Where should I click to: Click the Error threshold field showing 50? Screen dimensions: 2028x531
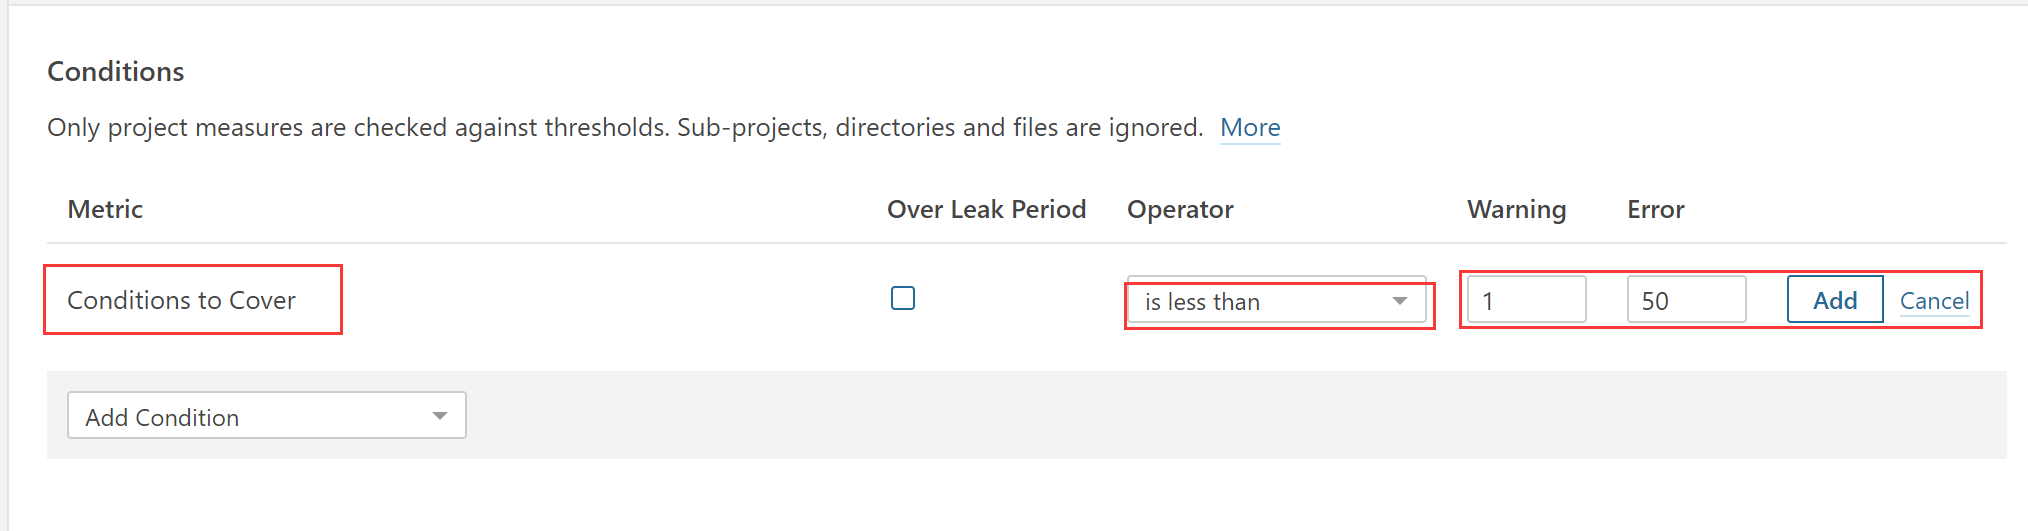click(x=1686, y=300)
